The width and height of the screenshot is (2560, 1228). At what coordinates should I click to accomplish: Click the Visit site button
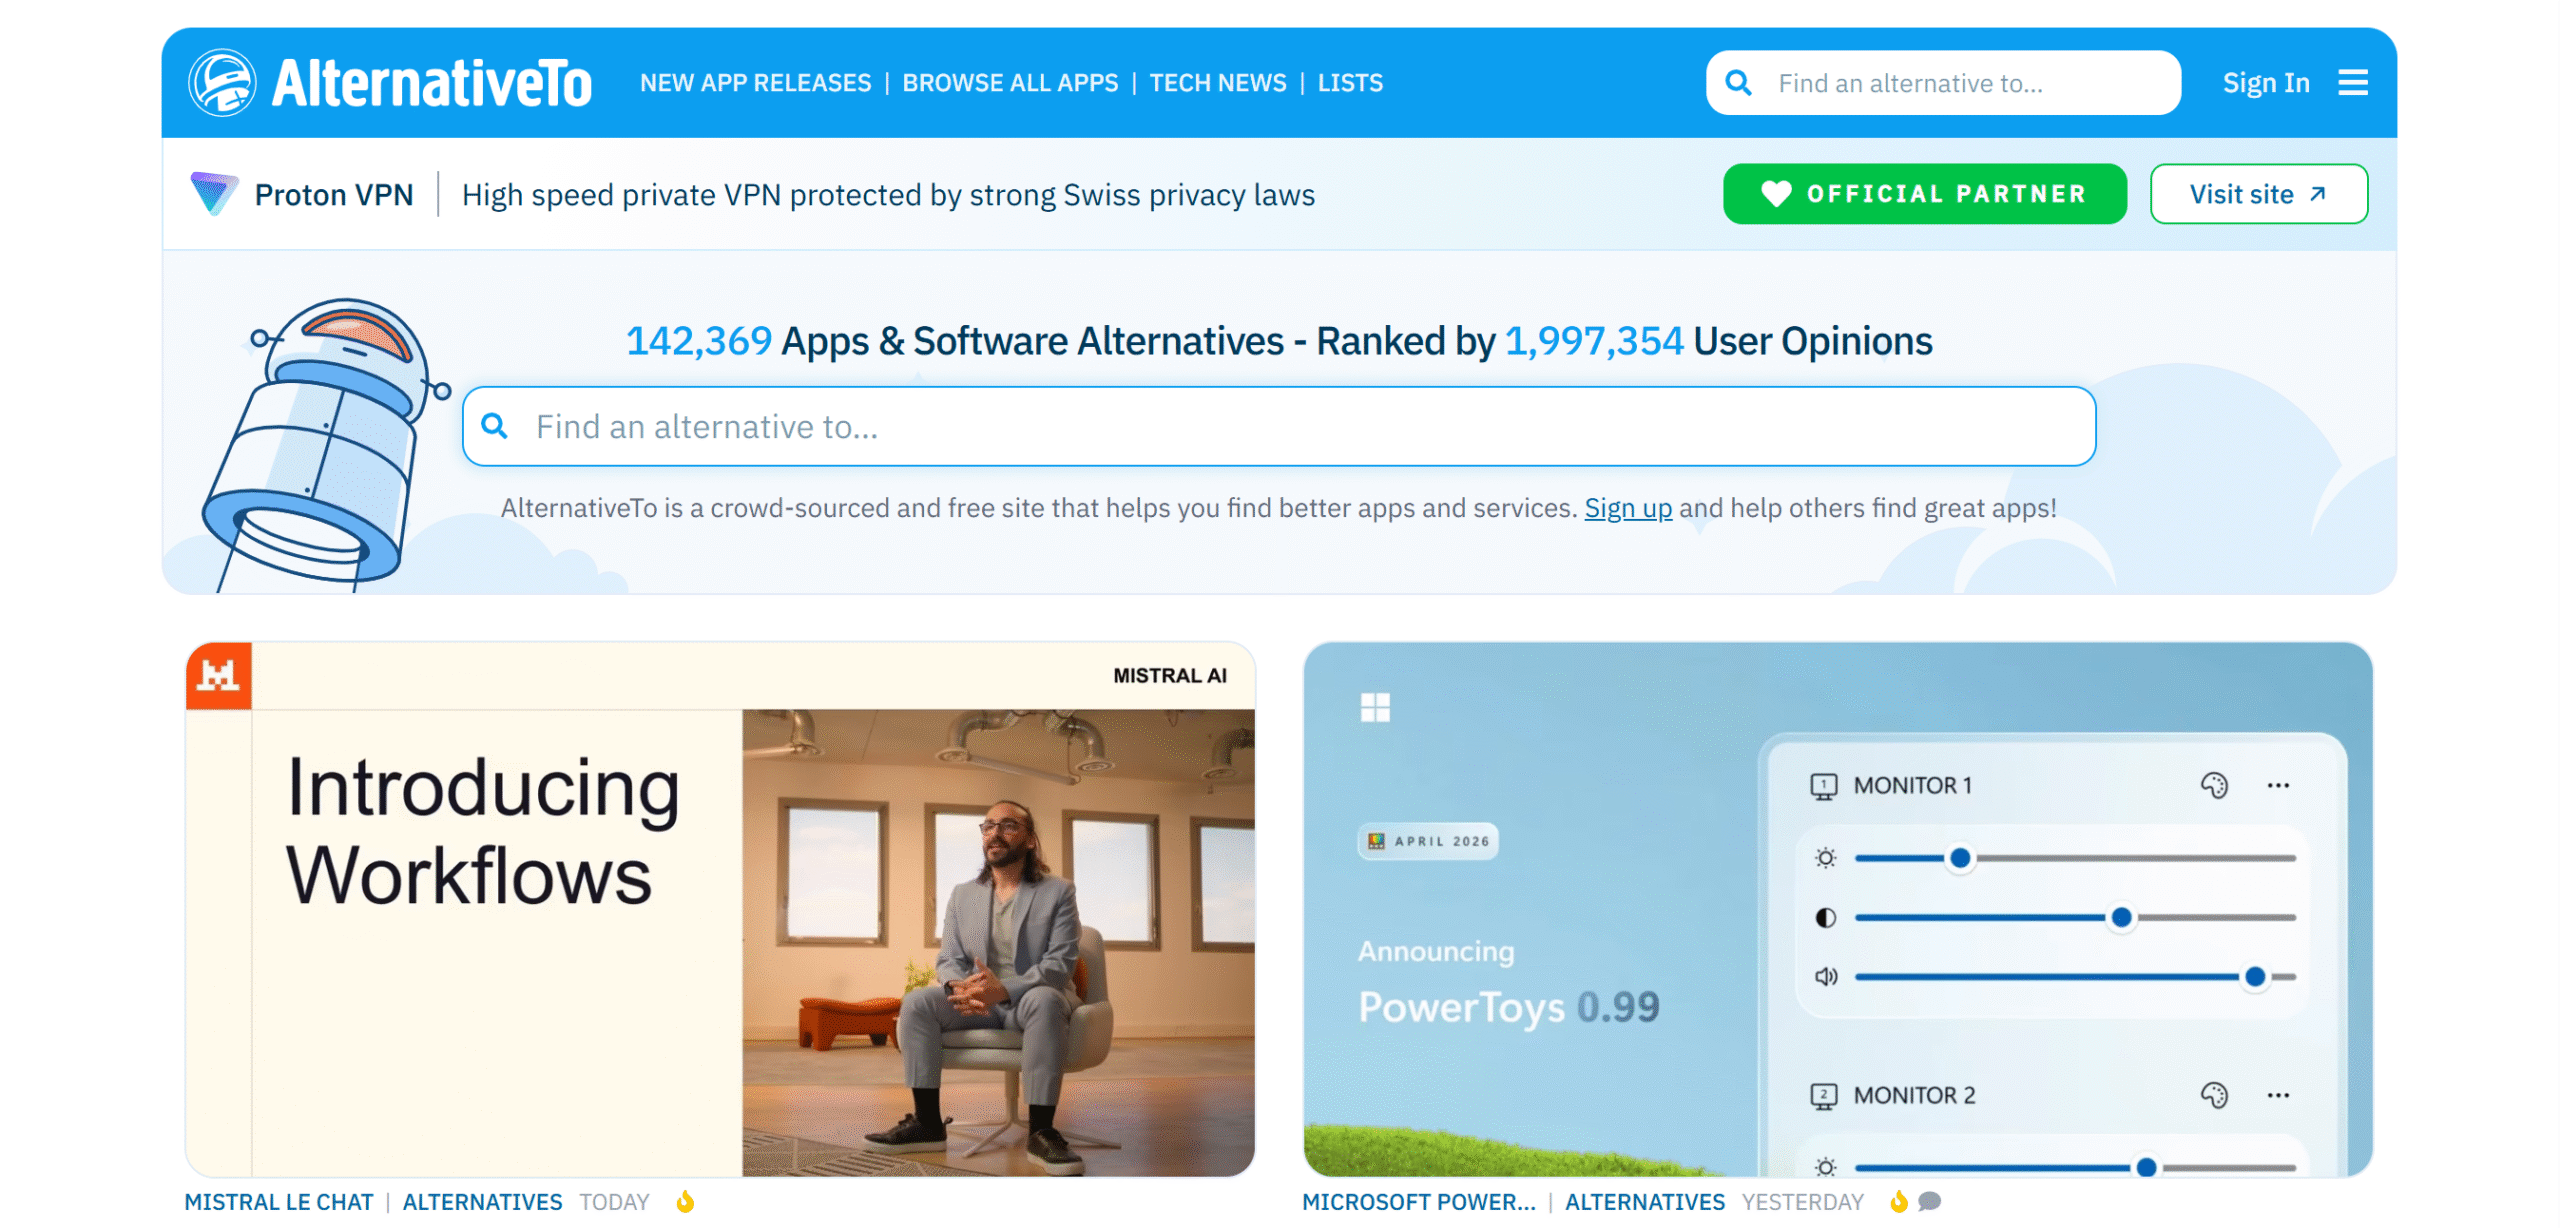pyautogui.click(x=2259, y=194)
